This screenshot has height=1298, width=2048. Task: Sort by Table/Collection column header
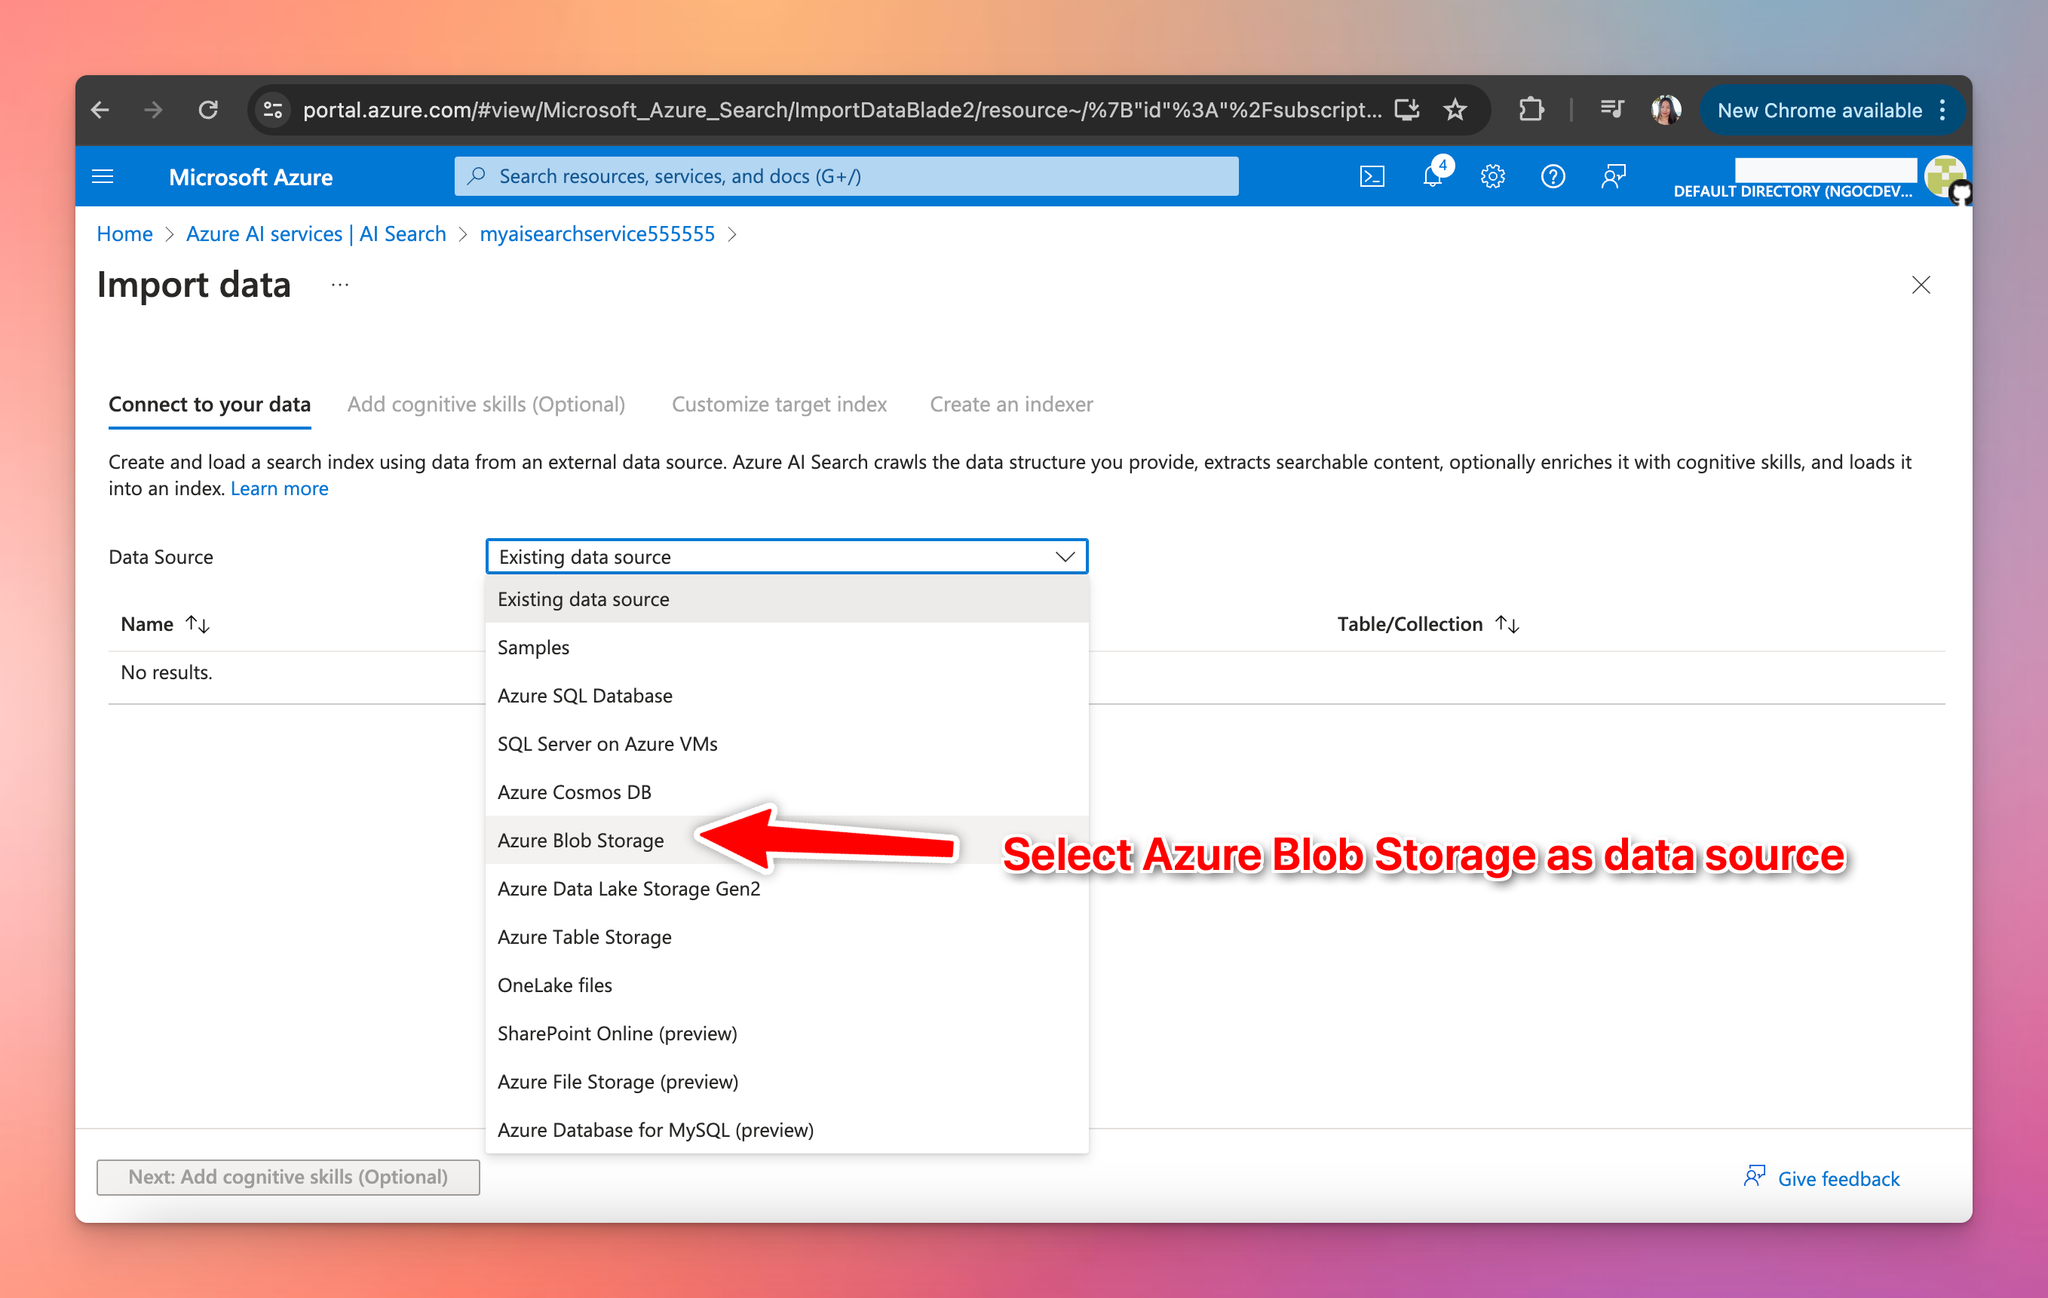[x=1428, y=624]
